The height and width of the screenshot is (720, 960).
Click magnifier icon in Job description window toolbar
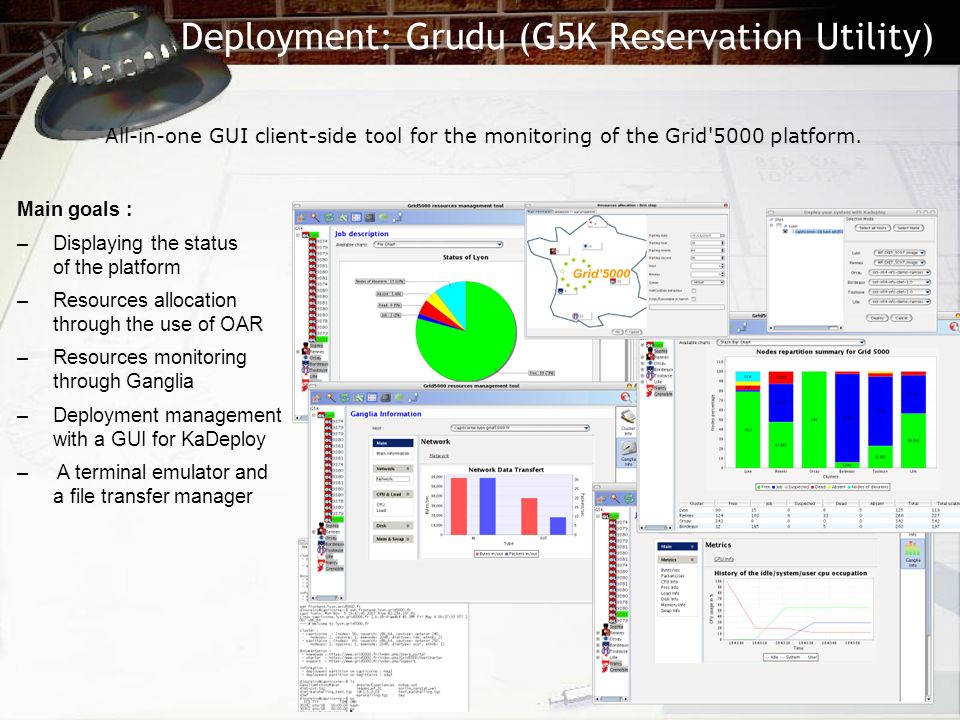tap(315, 217)
